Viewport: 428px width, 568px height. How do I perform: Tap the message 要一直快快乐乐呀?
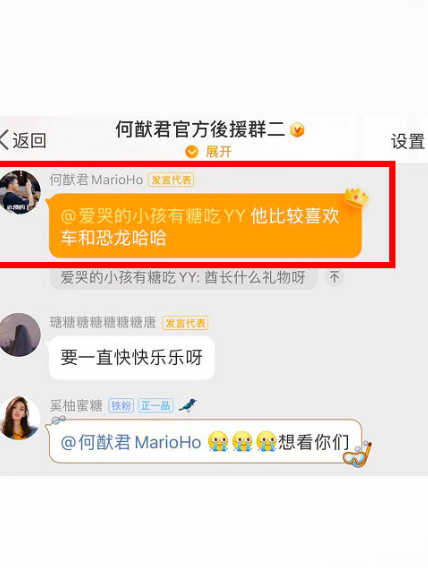pos(132,358)
